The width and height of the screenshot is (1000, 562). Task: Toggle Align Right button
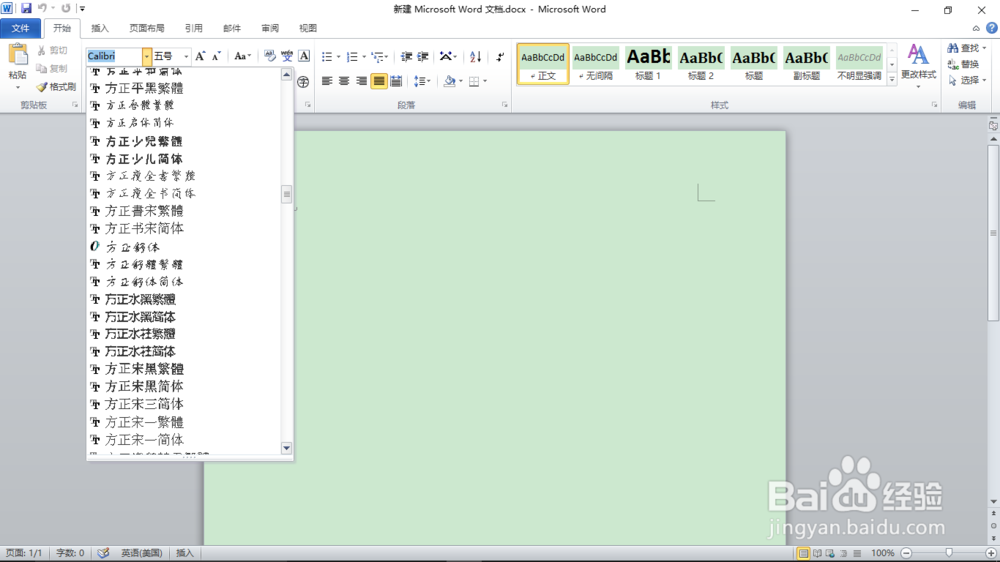[x=362, y=81]
